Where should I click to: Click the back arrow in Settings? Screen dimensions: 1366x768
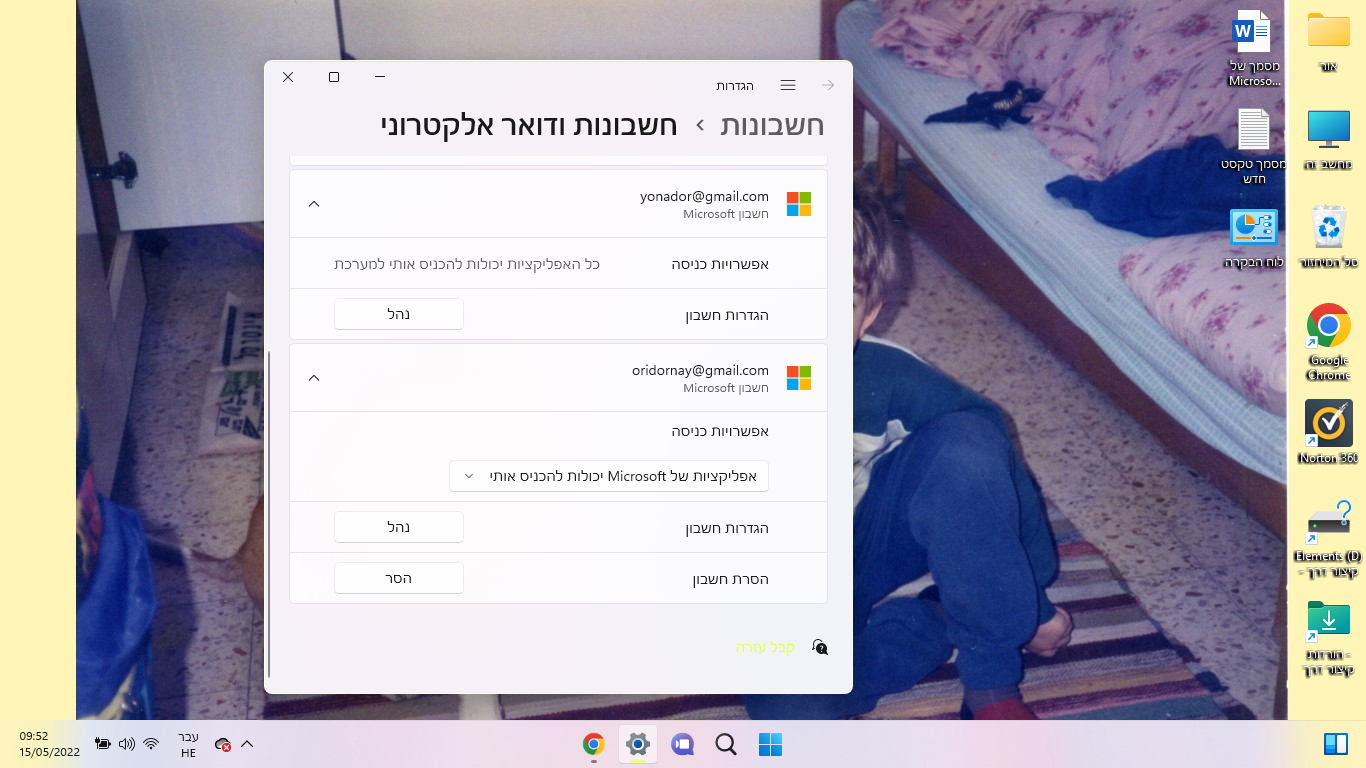click(828, 86)
